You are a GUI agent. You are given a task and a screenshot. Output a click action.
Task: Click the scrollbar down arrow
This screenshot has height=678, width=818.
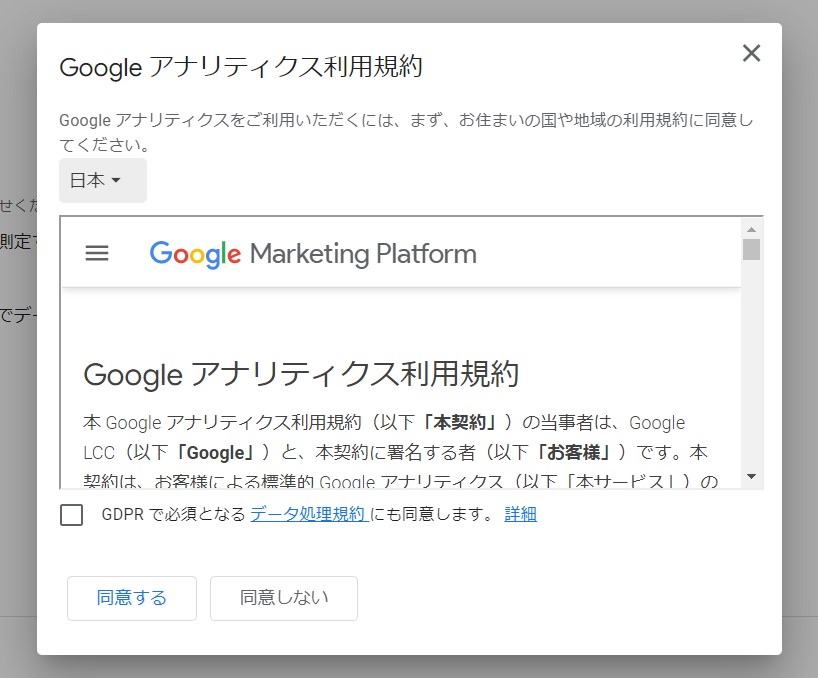(x=750, y=475)
